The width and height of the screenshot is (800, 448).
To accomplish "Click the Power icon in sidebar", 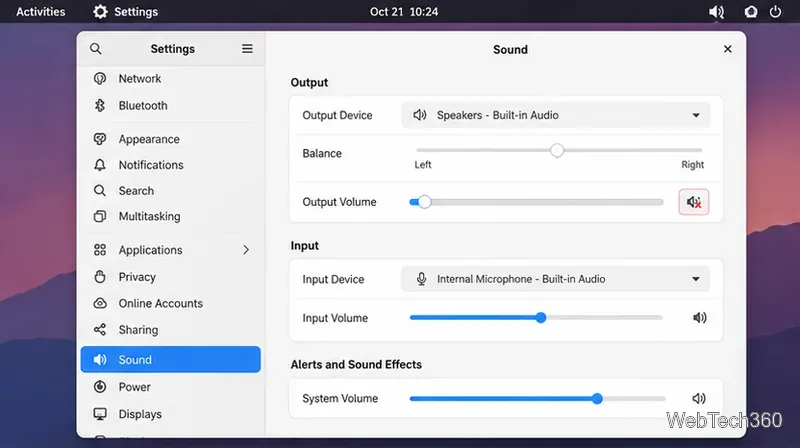I will point(100,387).
